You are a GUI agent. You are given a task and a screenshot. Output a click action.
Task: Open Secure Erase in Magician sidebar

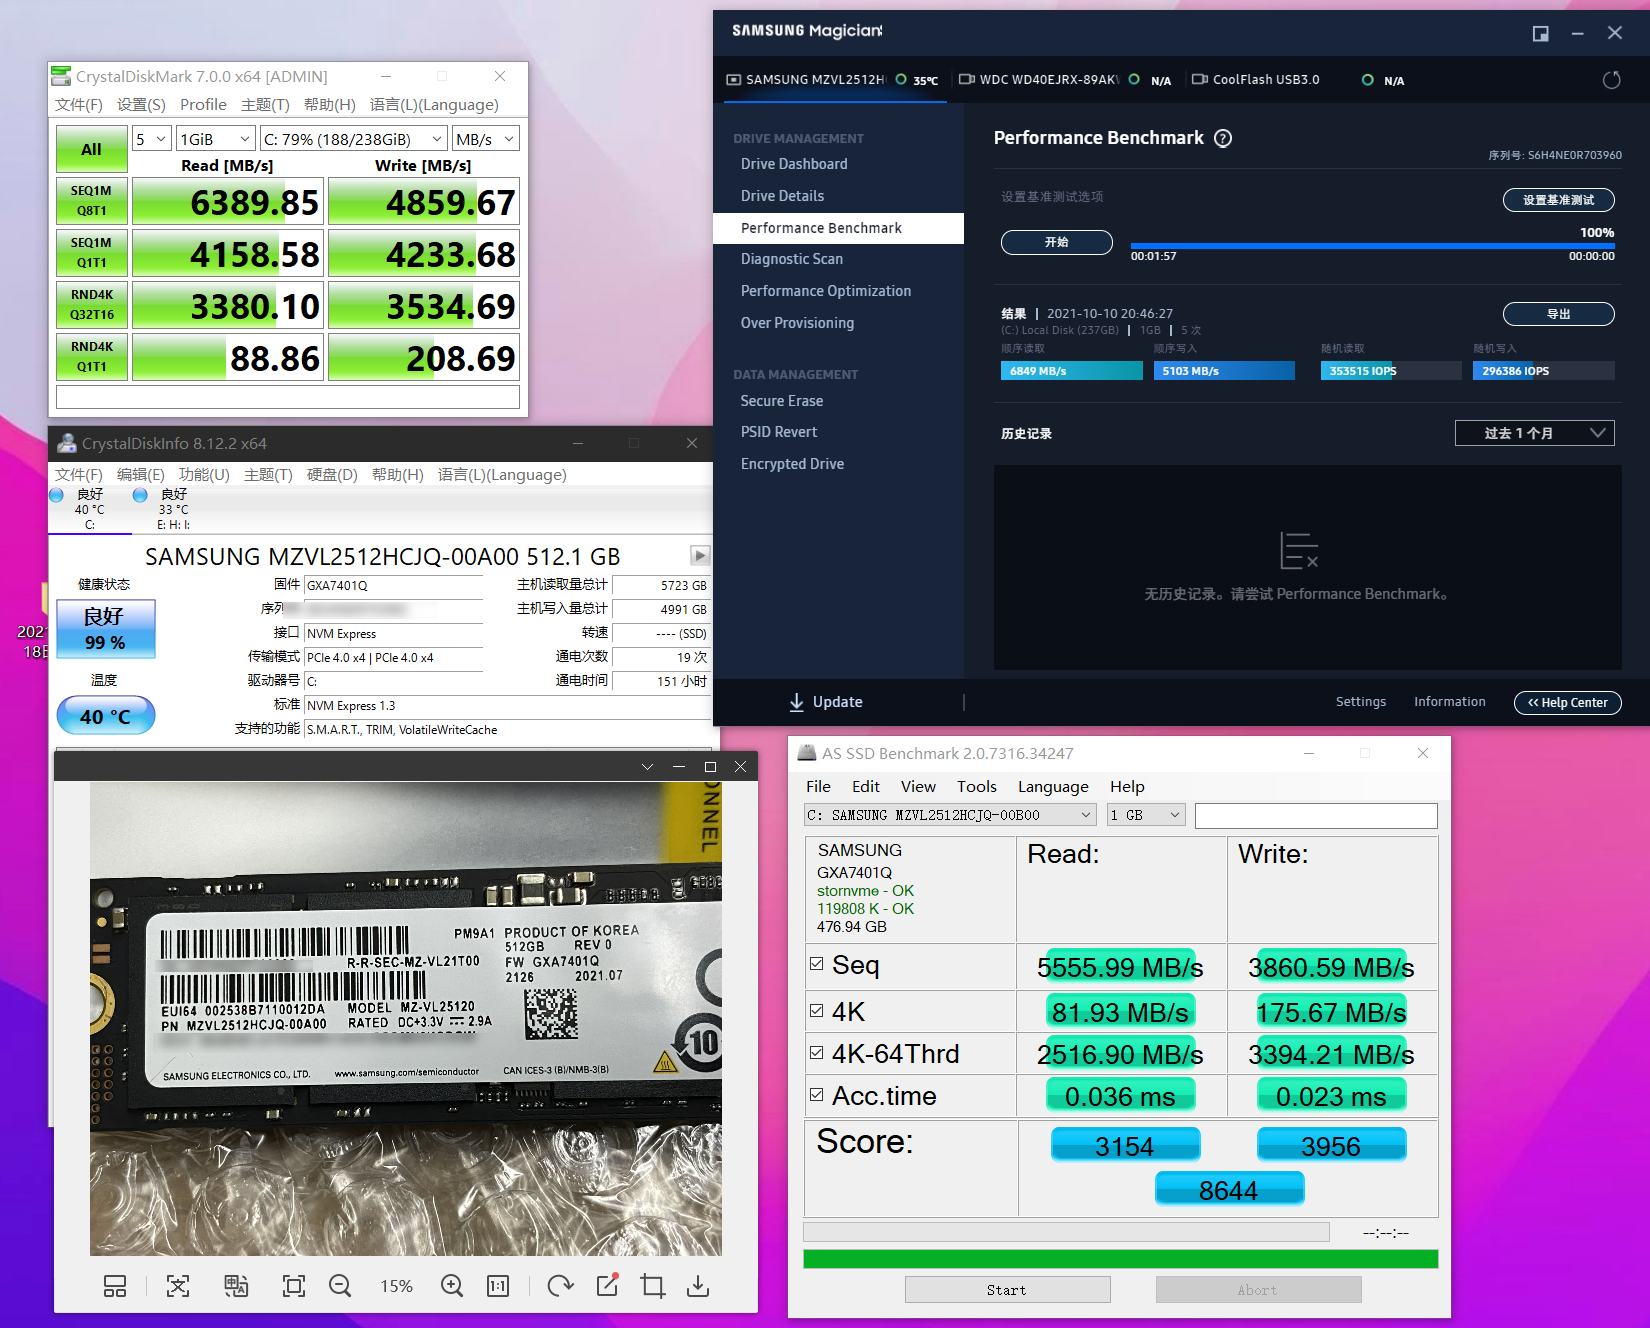click(782, 401)
